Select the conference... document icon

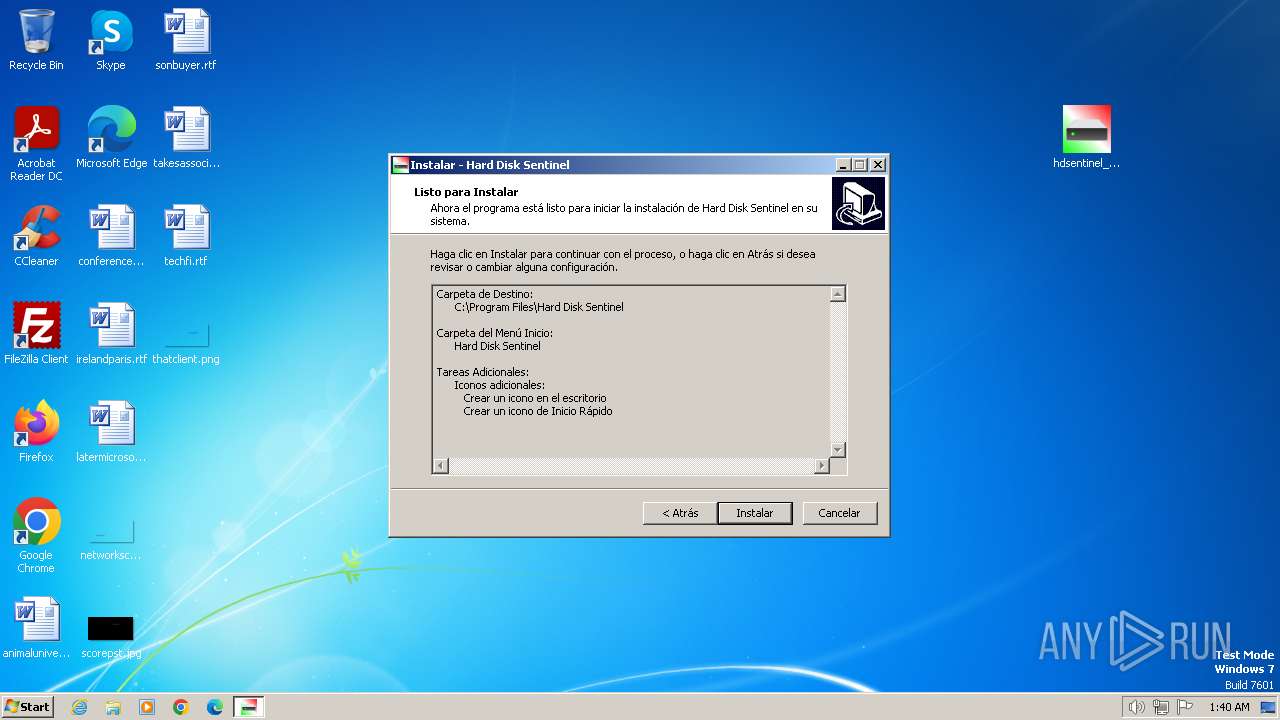111,236
